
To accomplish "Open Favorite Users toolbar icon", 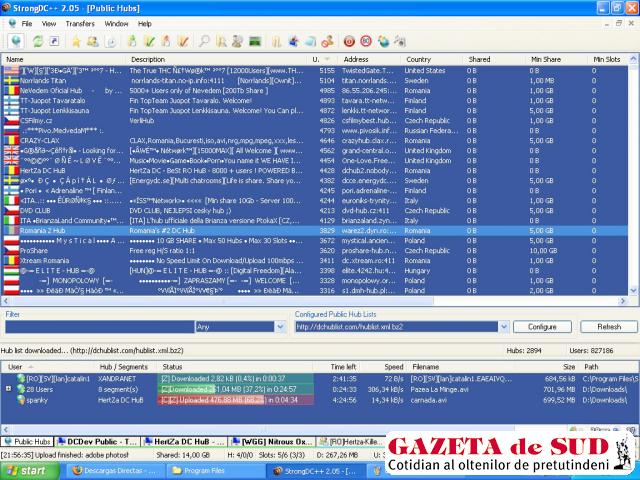I will pos(93,41).
